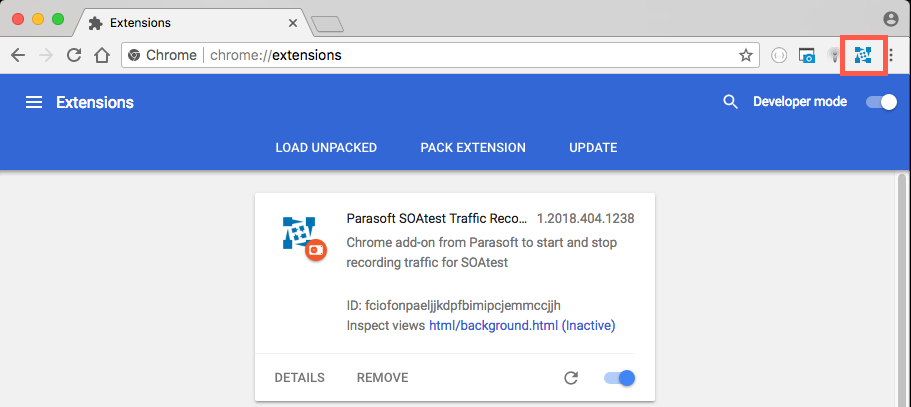Click the Parasoft SOAtest toolbar extension icon
911x407 pixels.
pos(863,55)
